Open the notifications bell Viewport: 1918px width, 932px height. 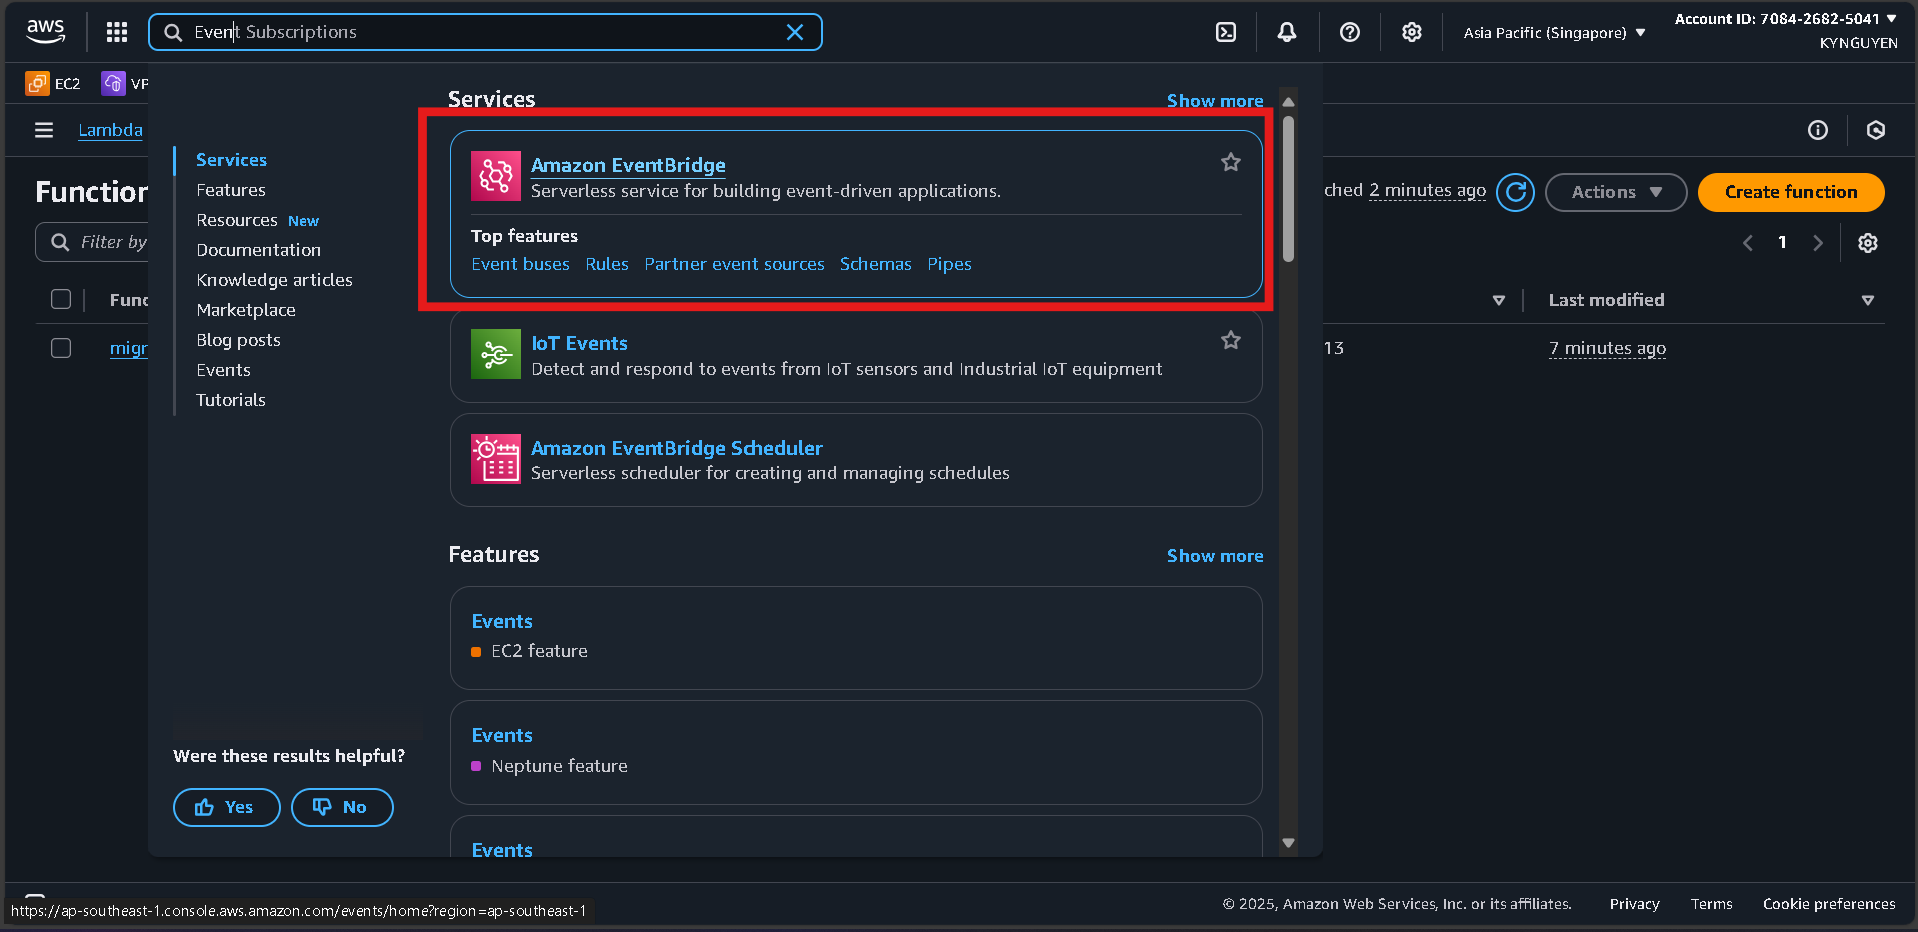click(1287, 32)
